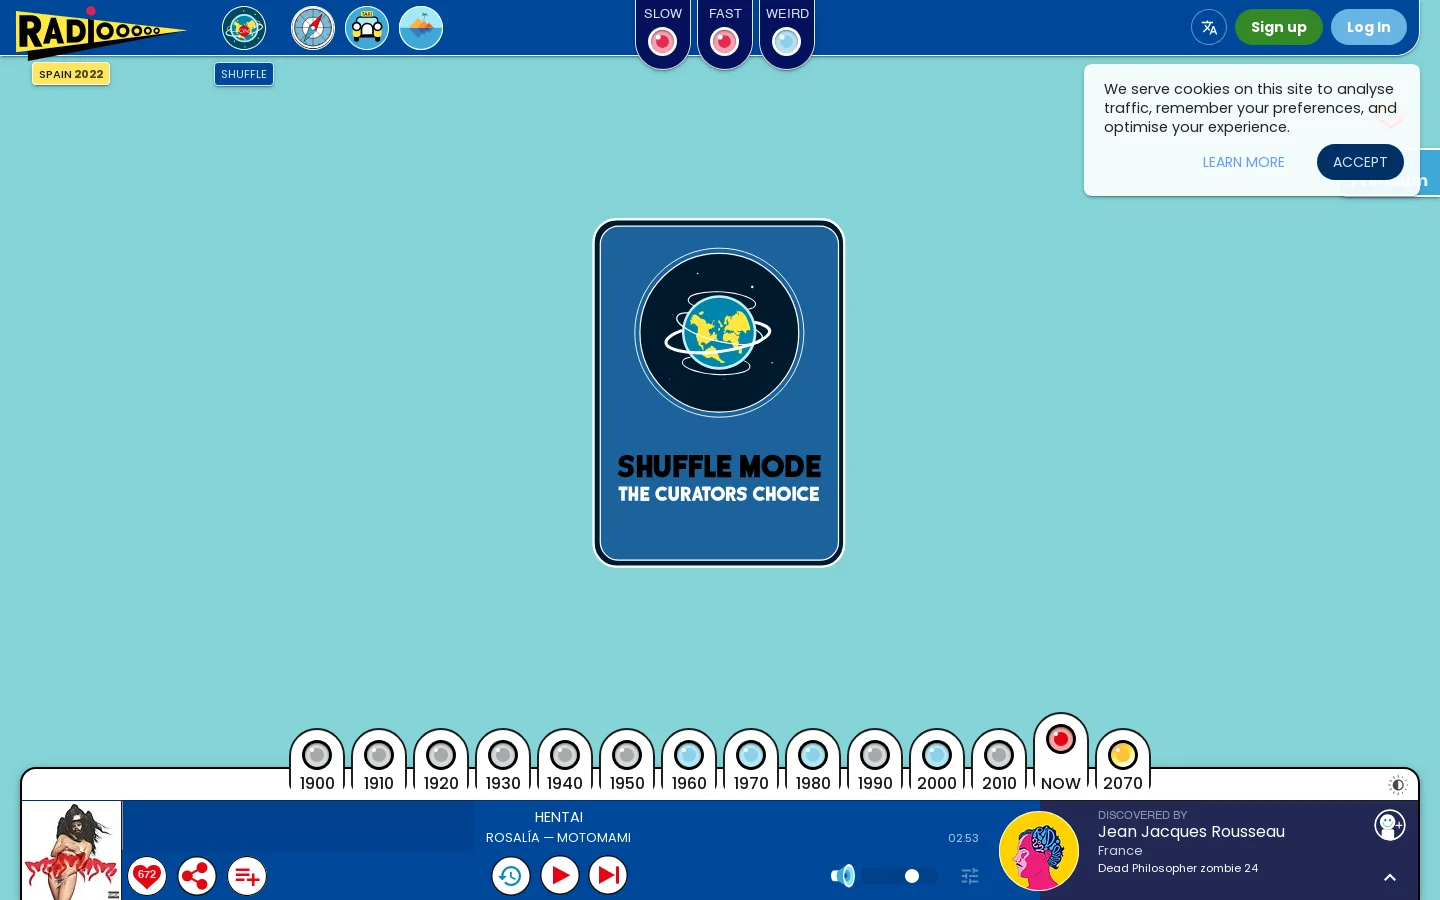Open the listening history icon
The height and width of the screenshot is (900, 1440).
pyautogui.click(x=510, y=876)
